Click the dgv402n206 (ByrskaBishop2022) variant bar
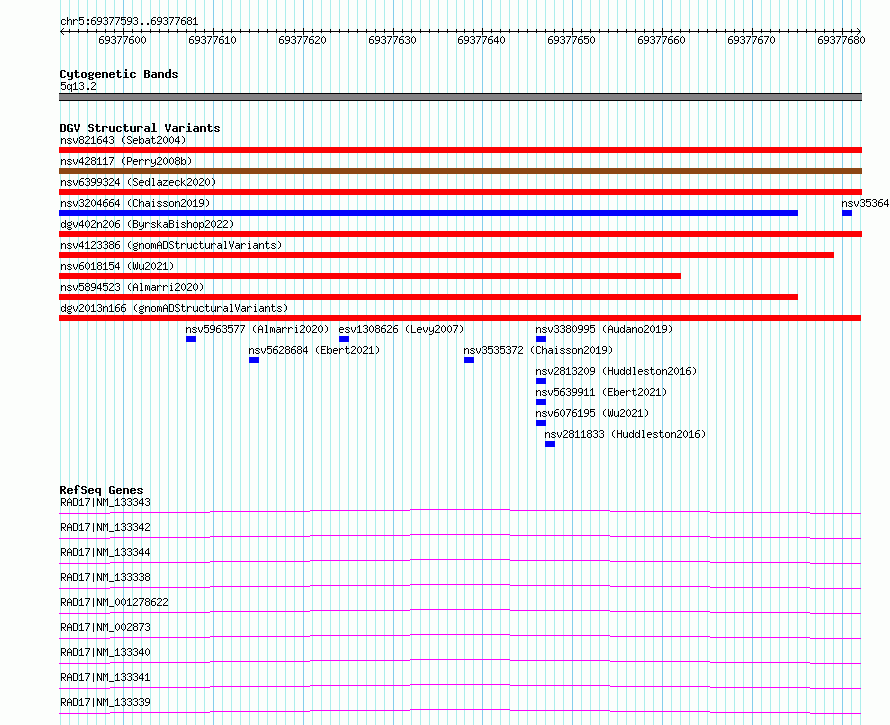 (460, 234)
